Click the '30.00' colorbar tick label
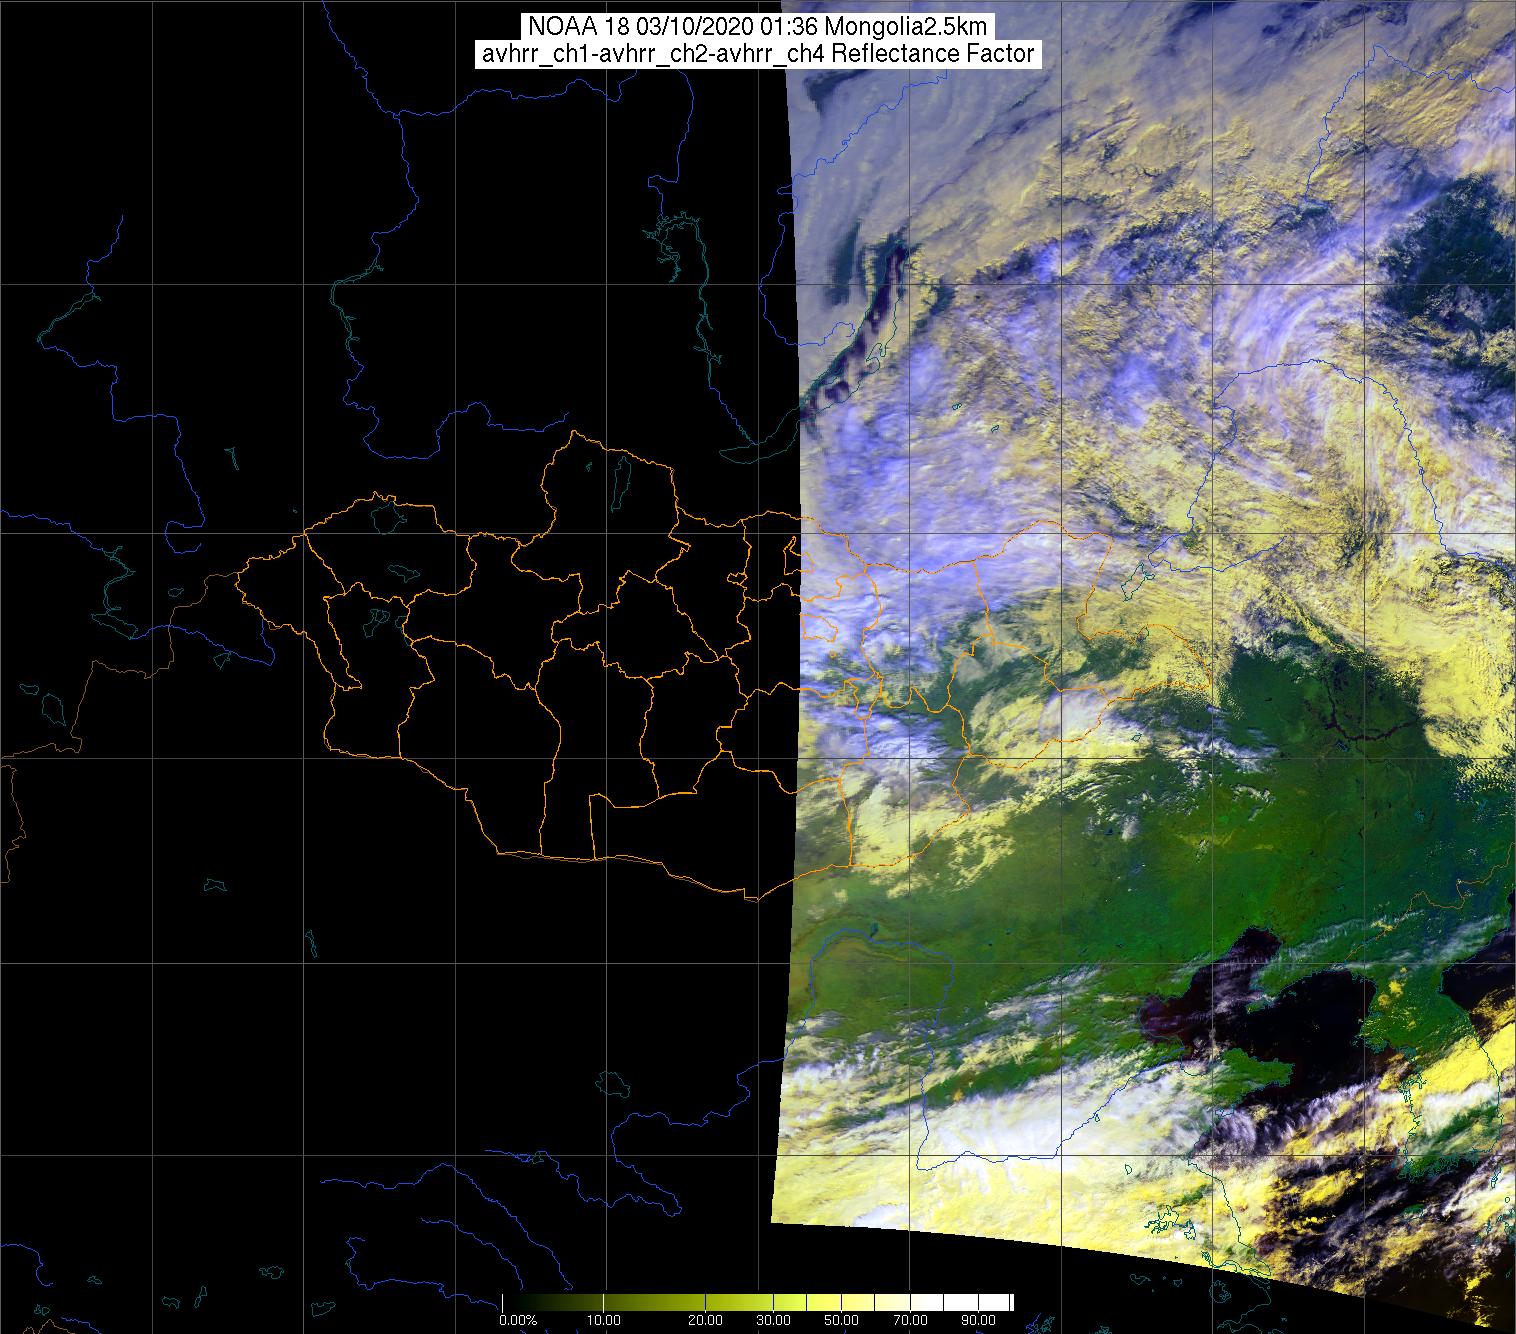1516x1334 pixels. pyautogui.click(x=773, y=1320)
